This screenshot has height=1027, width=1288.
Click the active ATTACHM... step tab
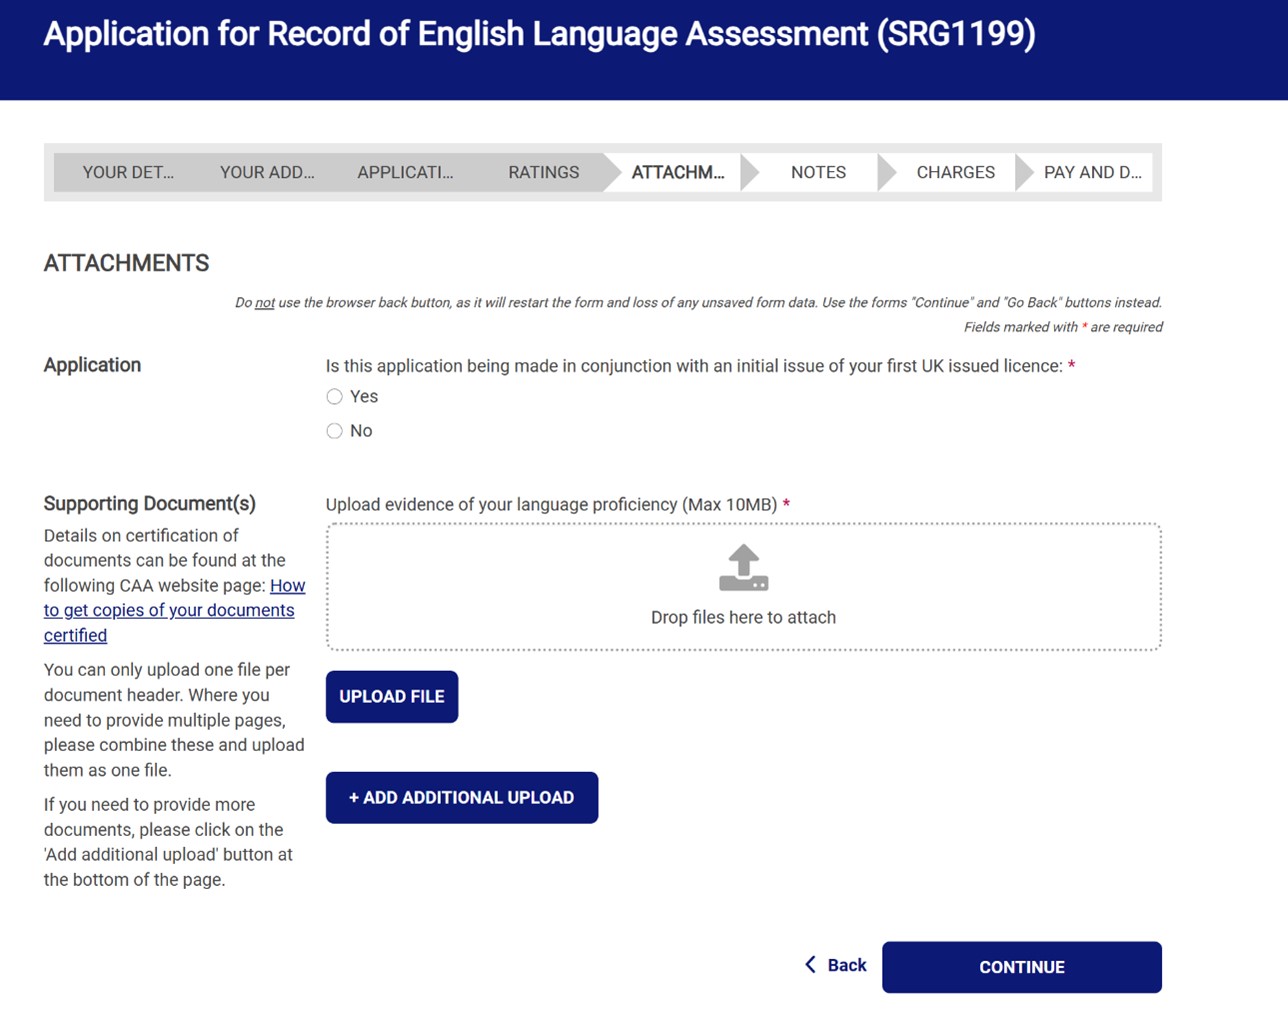pyautogui.click(x=678, y=172)
